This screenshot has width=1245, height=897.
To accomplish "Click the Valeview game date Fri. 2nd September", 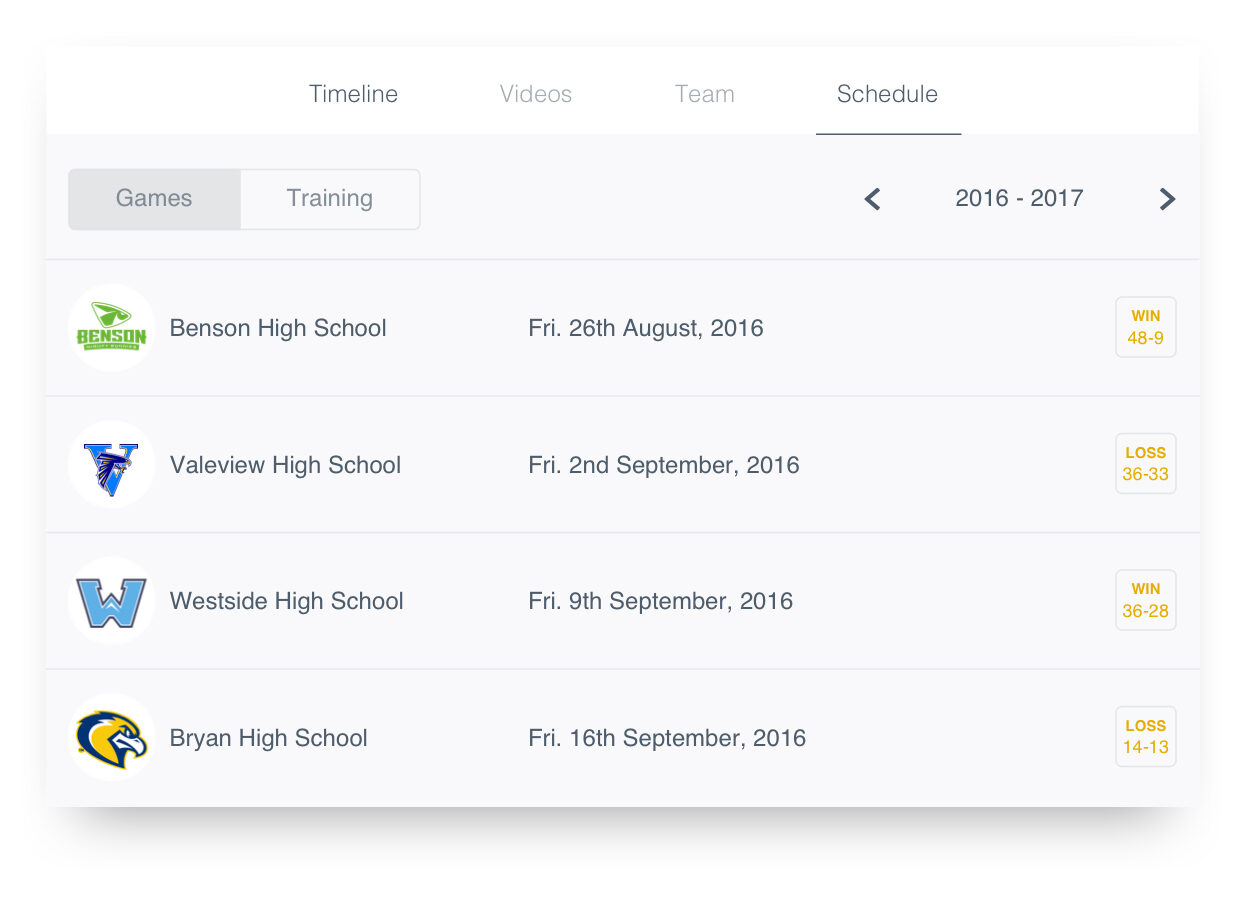I will pos(664,464).
